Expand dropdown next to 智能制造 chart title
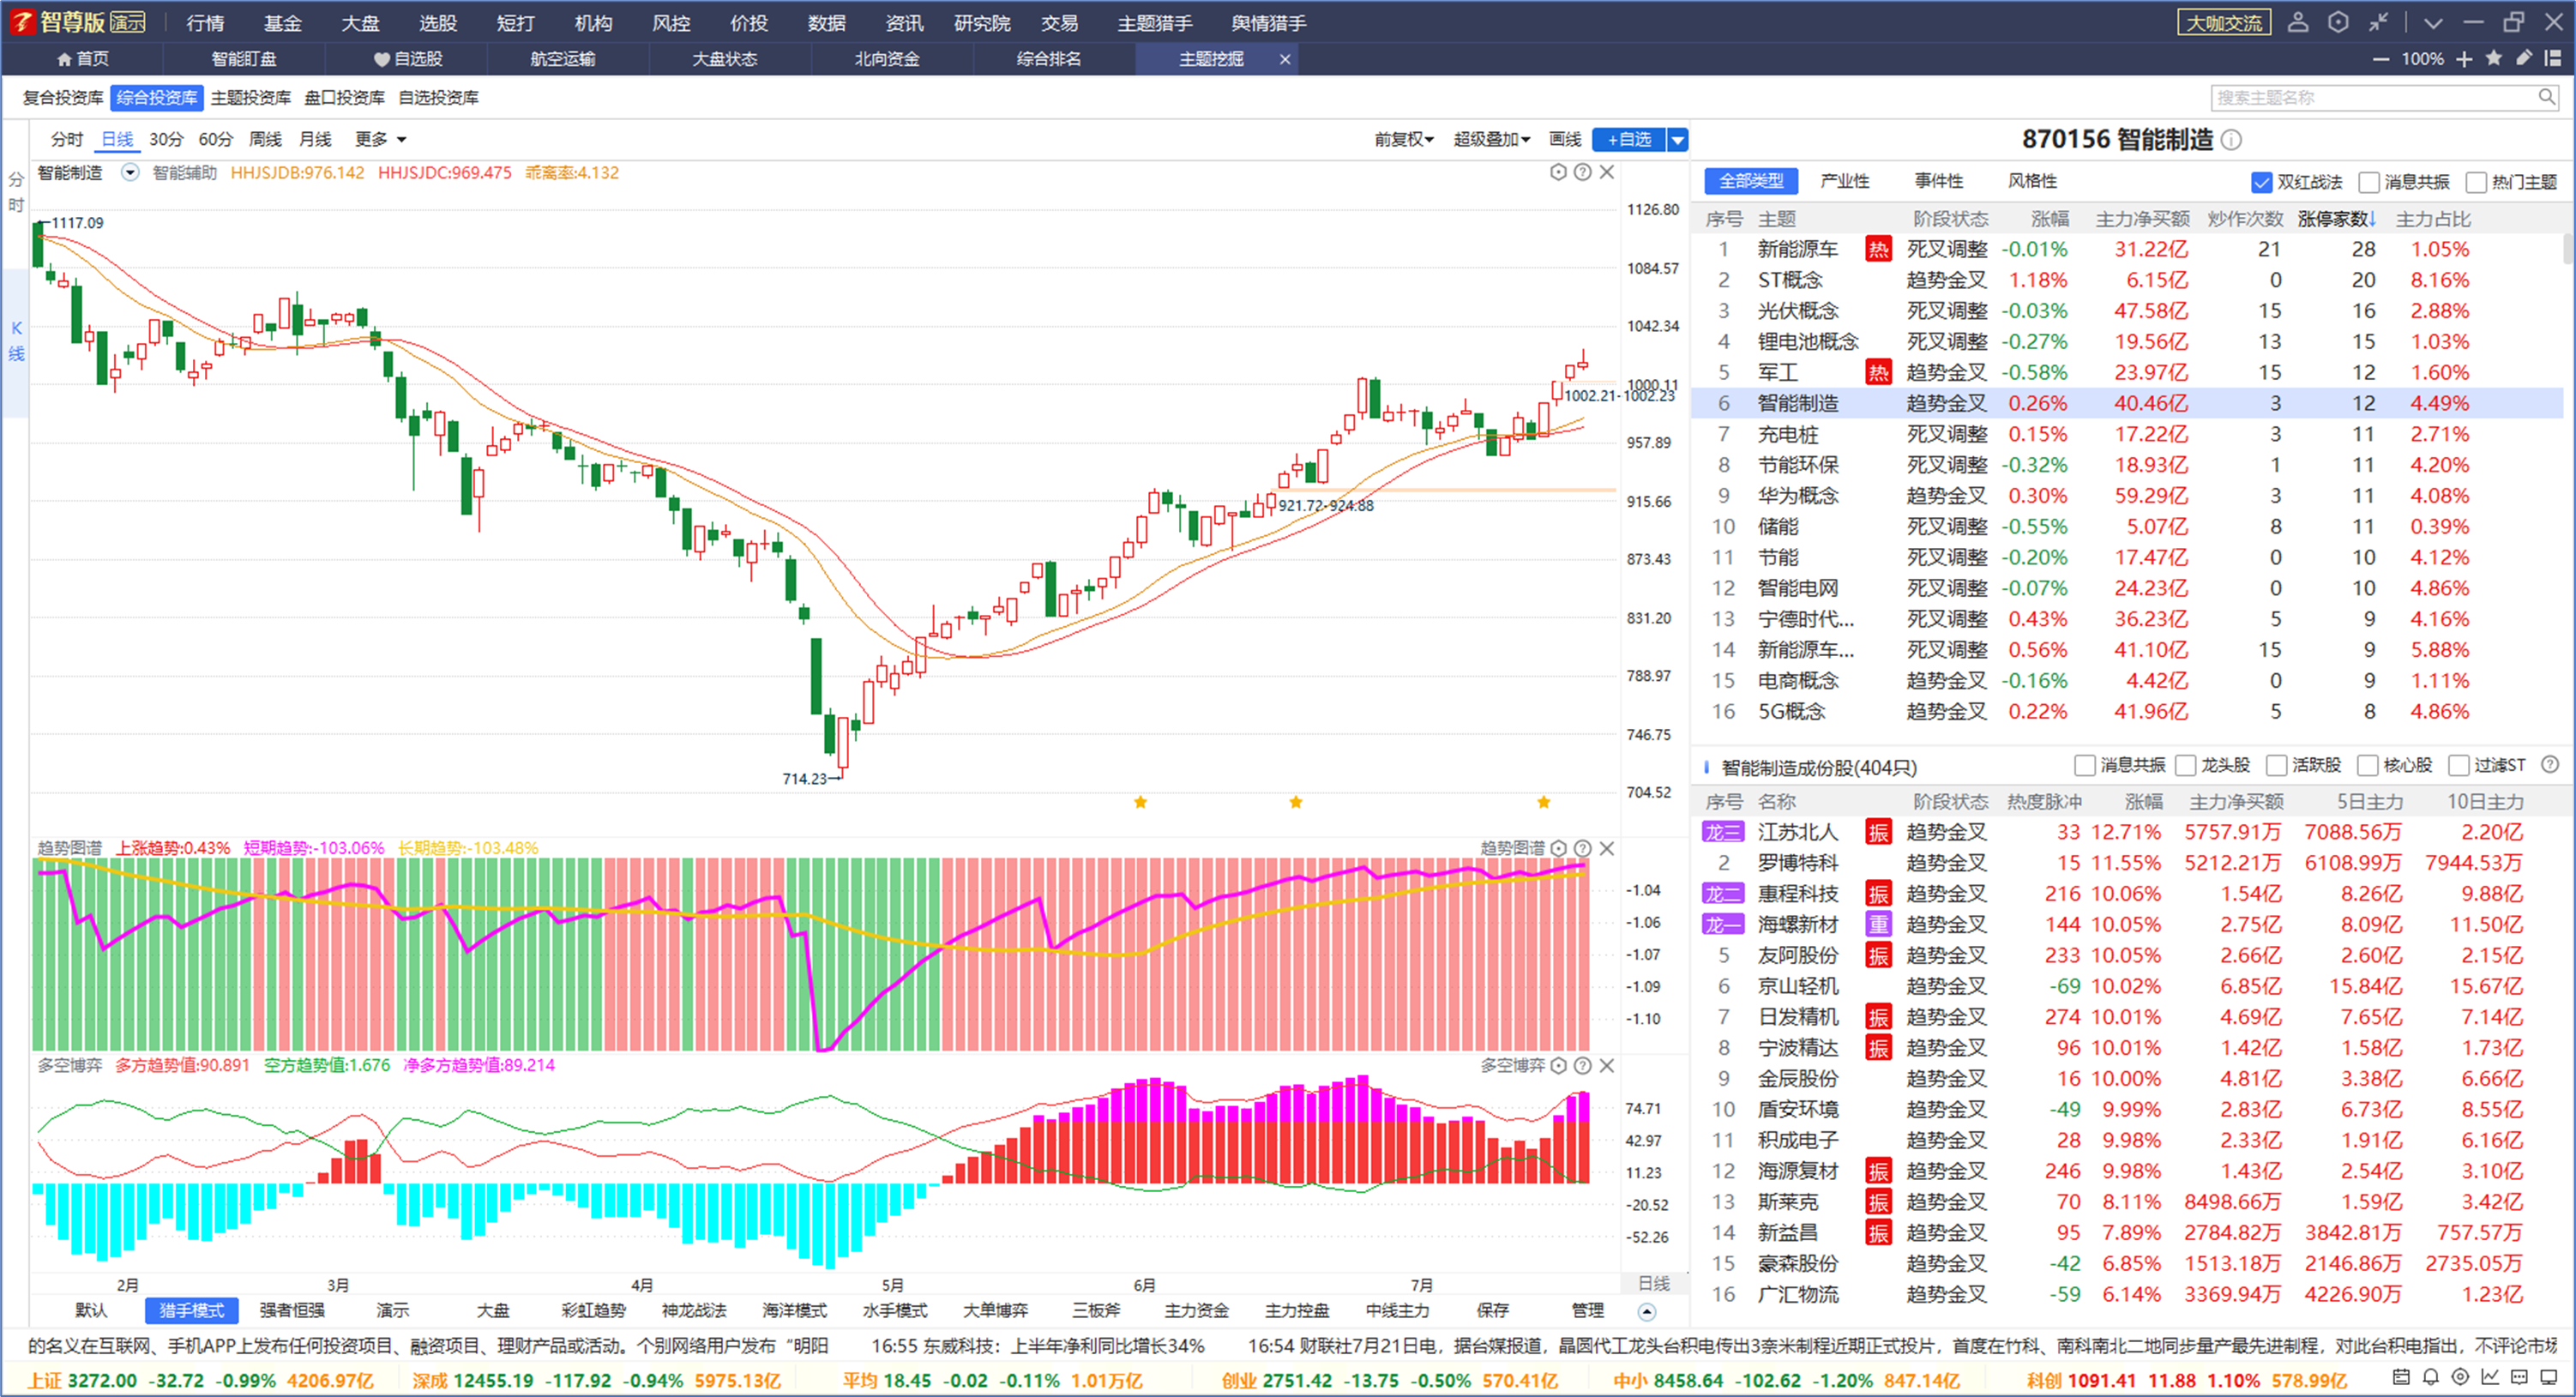The width and height of the screenshot is (2576, 1397). [x=130, y=172]
